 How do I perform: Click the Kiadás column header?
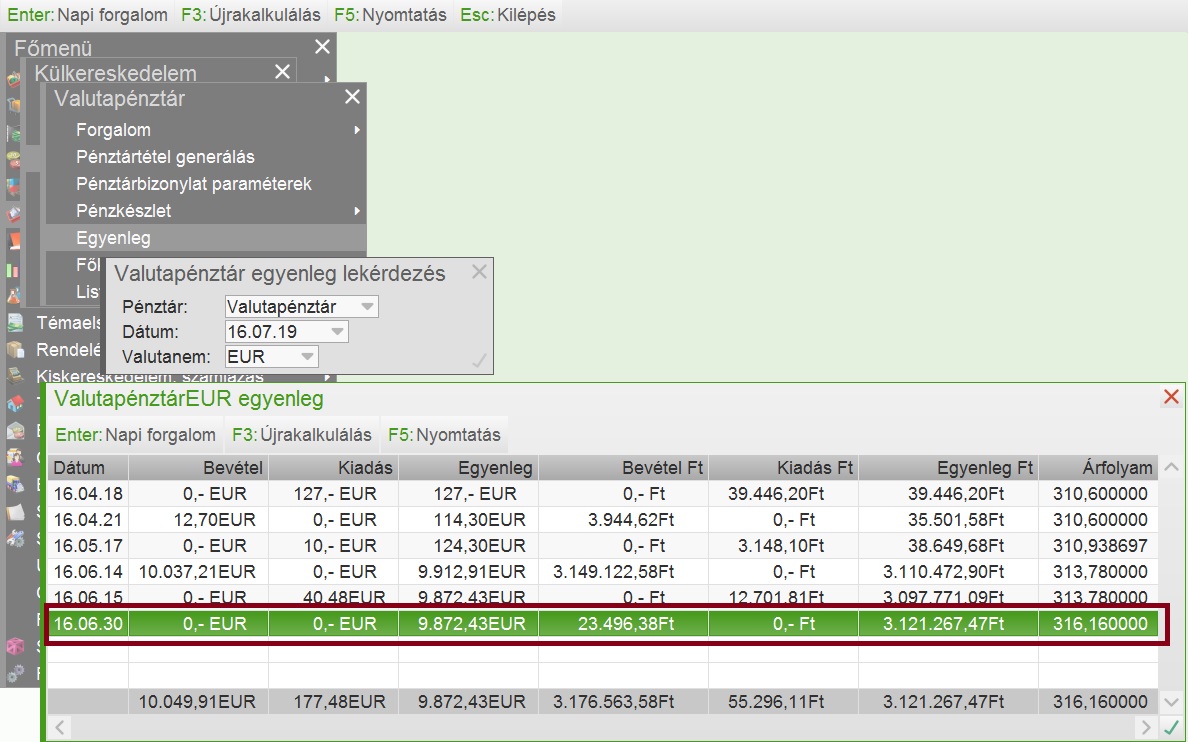[x=333, y=468]
